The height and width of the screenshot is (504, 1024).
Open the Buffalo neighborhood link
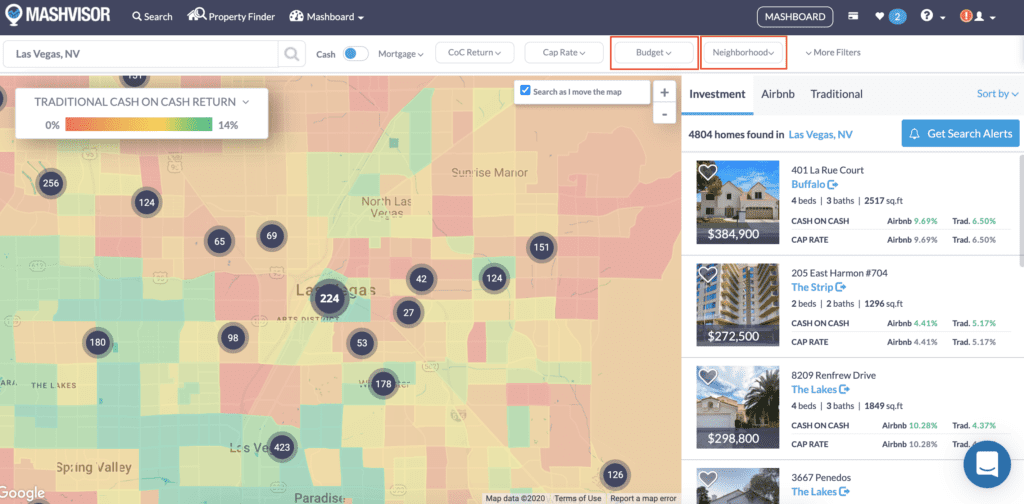pos(814,185)
